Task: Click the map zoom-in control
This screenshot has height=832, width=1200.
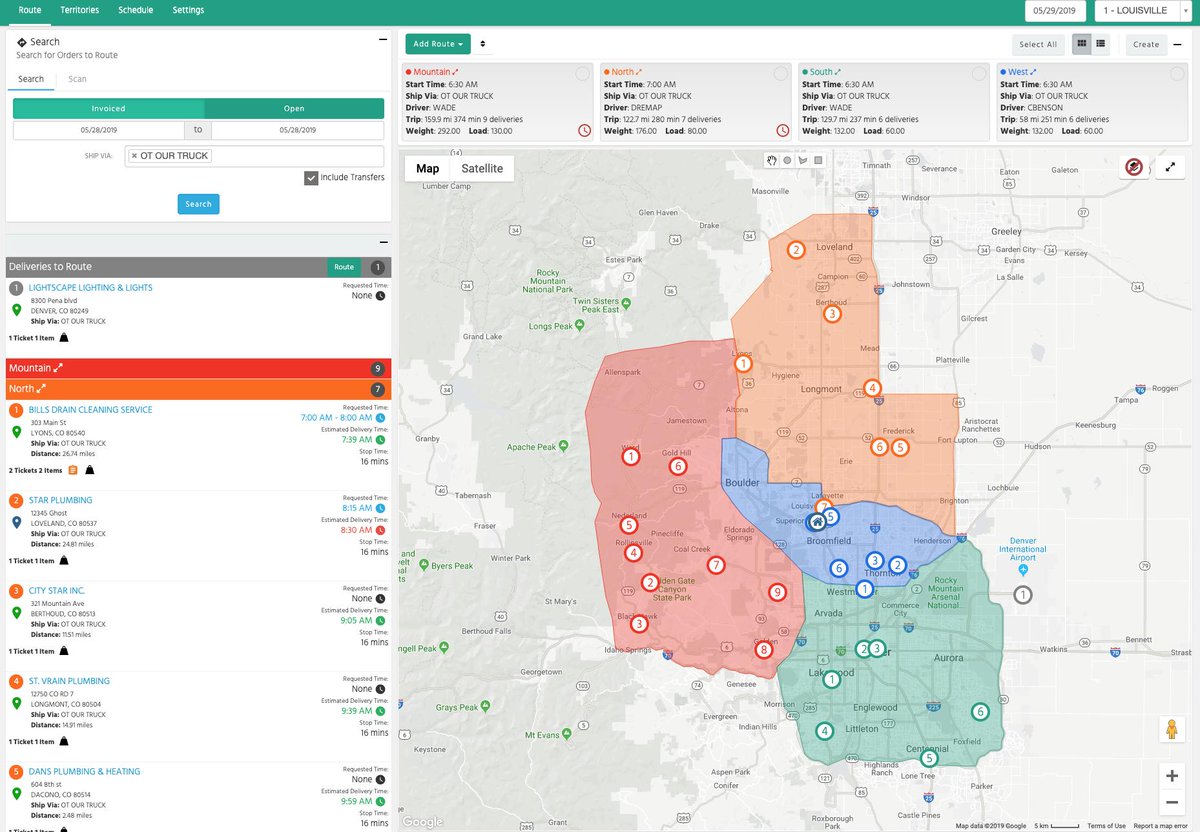Action: (1171, 775)
